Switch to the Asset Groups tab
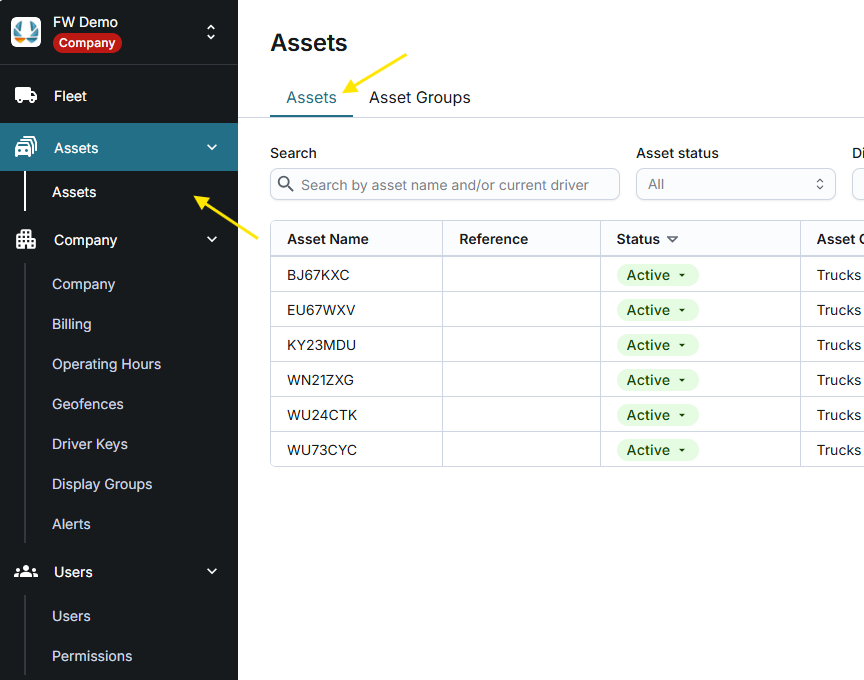 pyautogui.click(x=419, y=97)
